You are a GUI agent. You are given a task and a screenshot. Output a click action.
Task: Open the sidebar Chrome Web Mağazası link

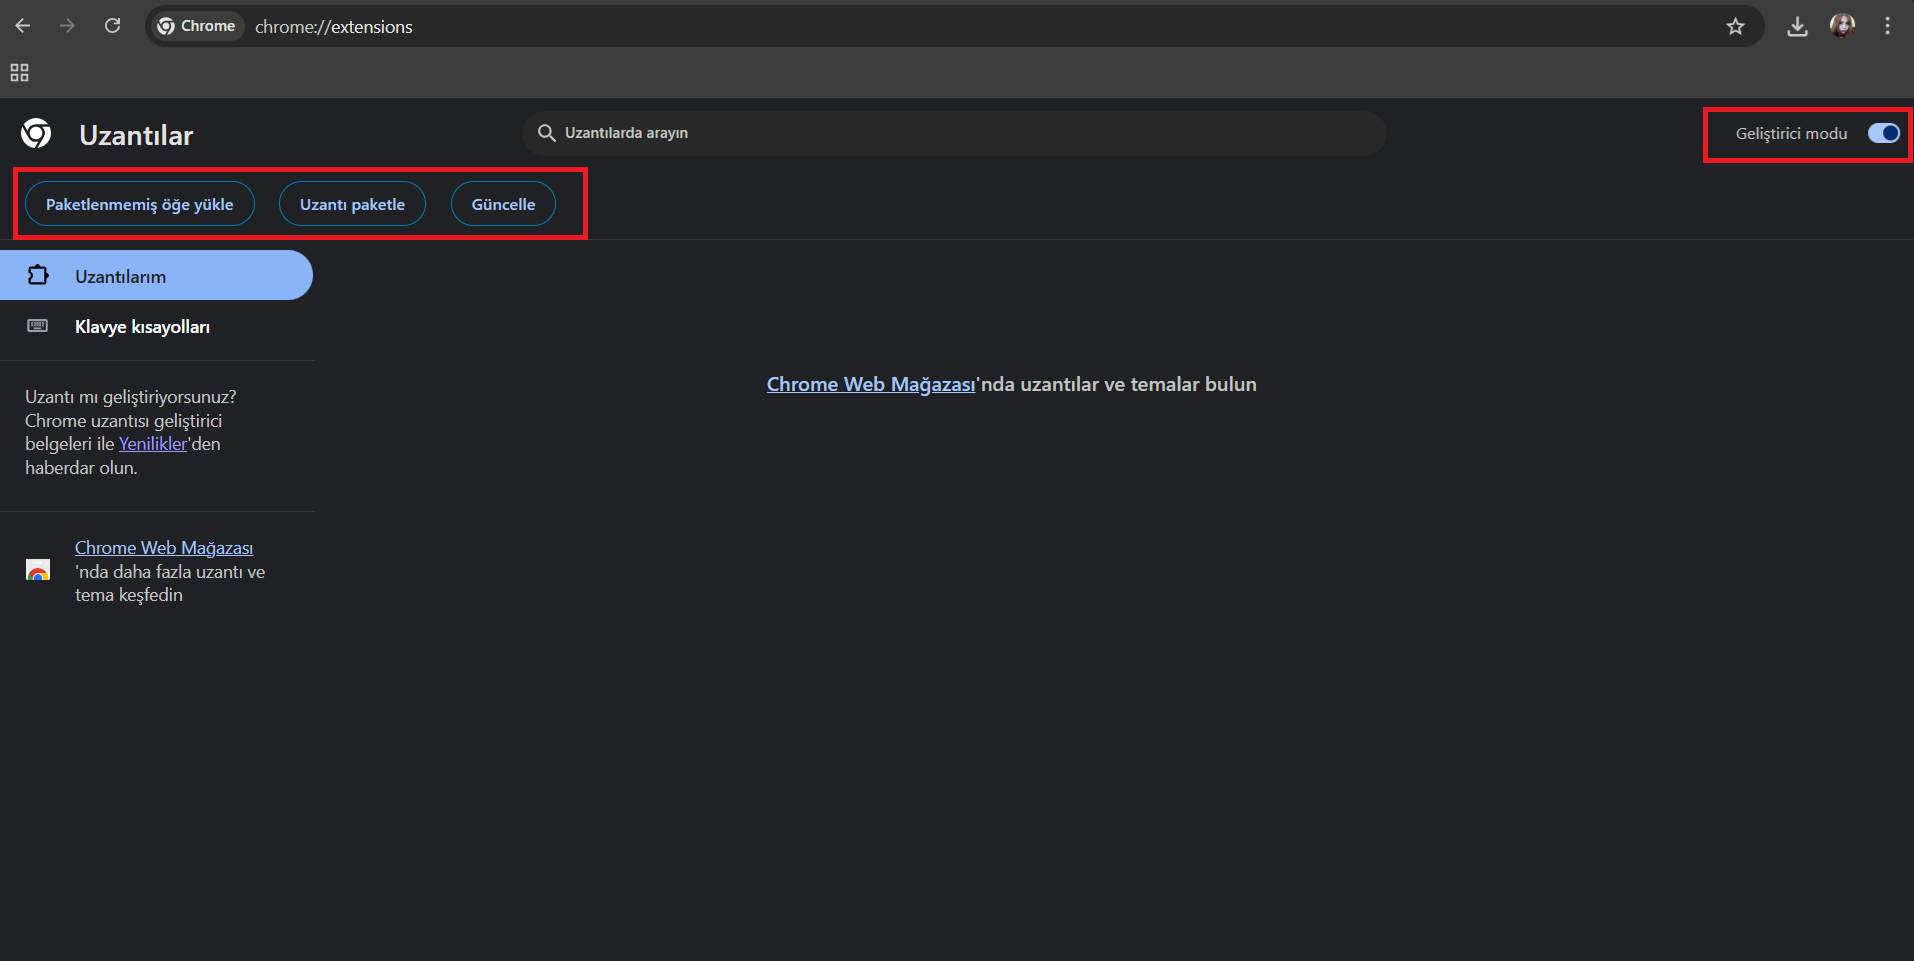coord(164,548)
